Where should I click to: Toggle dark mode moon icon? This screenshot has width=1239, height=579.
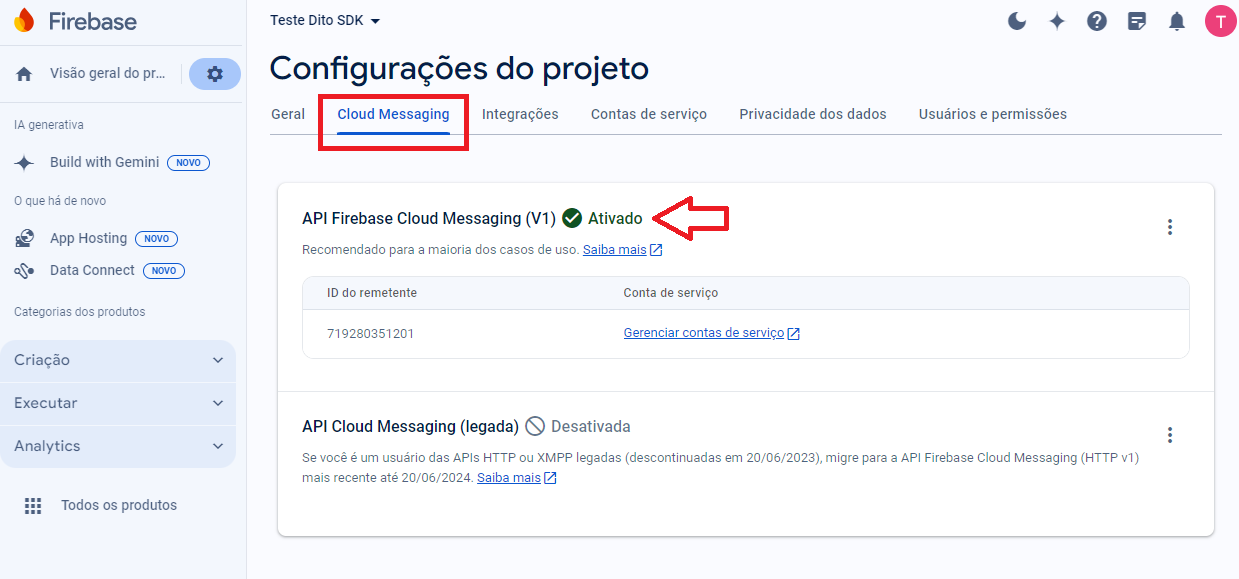coord(1017,21)
